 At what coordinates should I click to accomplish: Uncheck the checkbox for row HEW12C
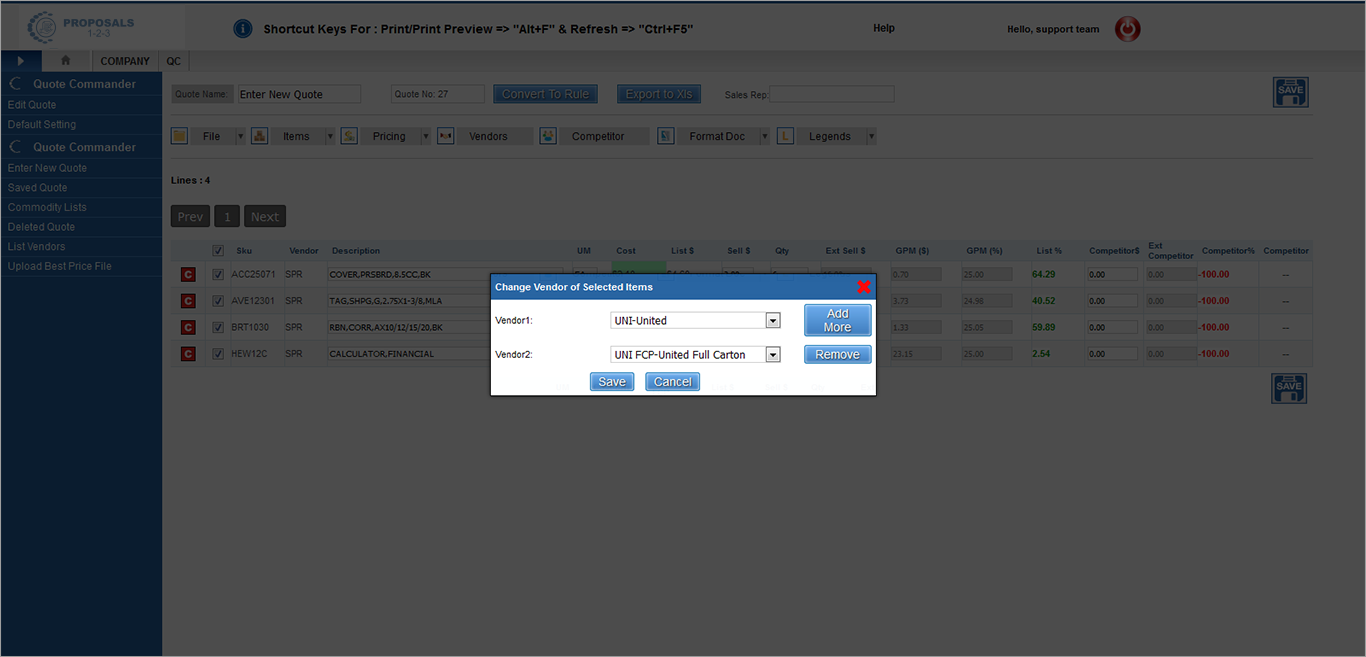coord(218,354)
